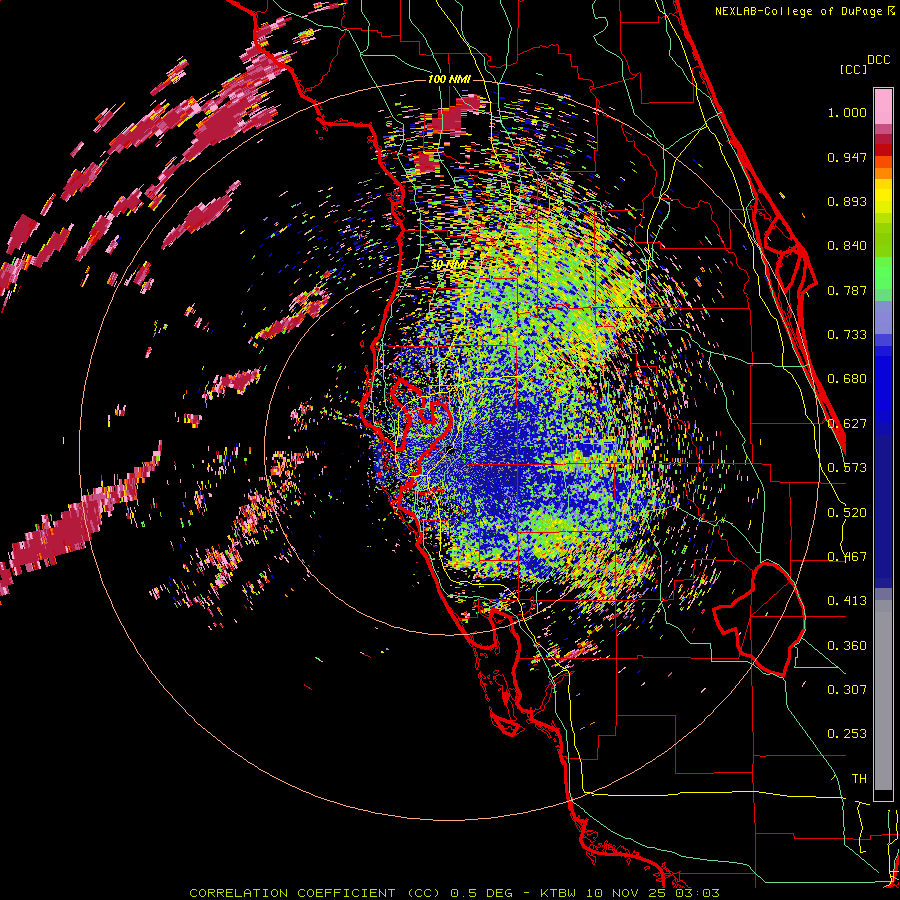Viewport: 900px width, 900px height.
Task: Click the 0.413 scale value
Action: (x=847, y=601)
